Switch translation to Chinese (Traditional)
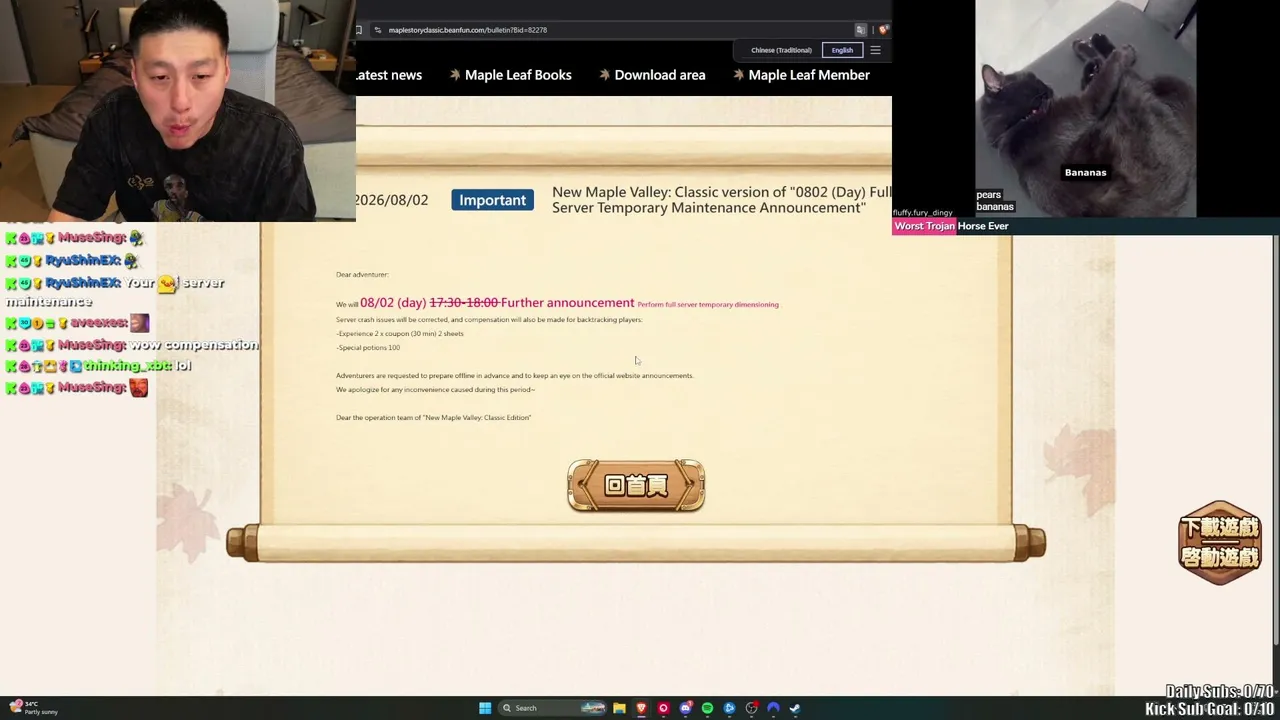 (781, 50)
